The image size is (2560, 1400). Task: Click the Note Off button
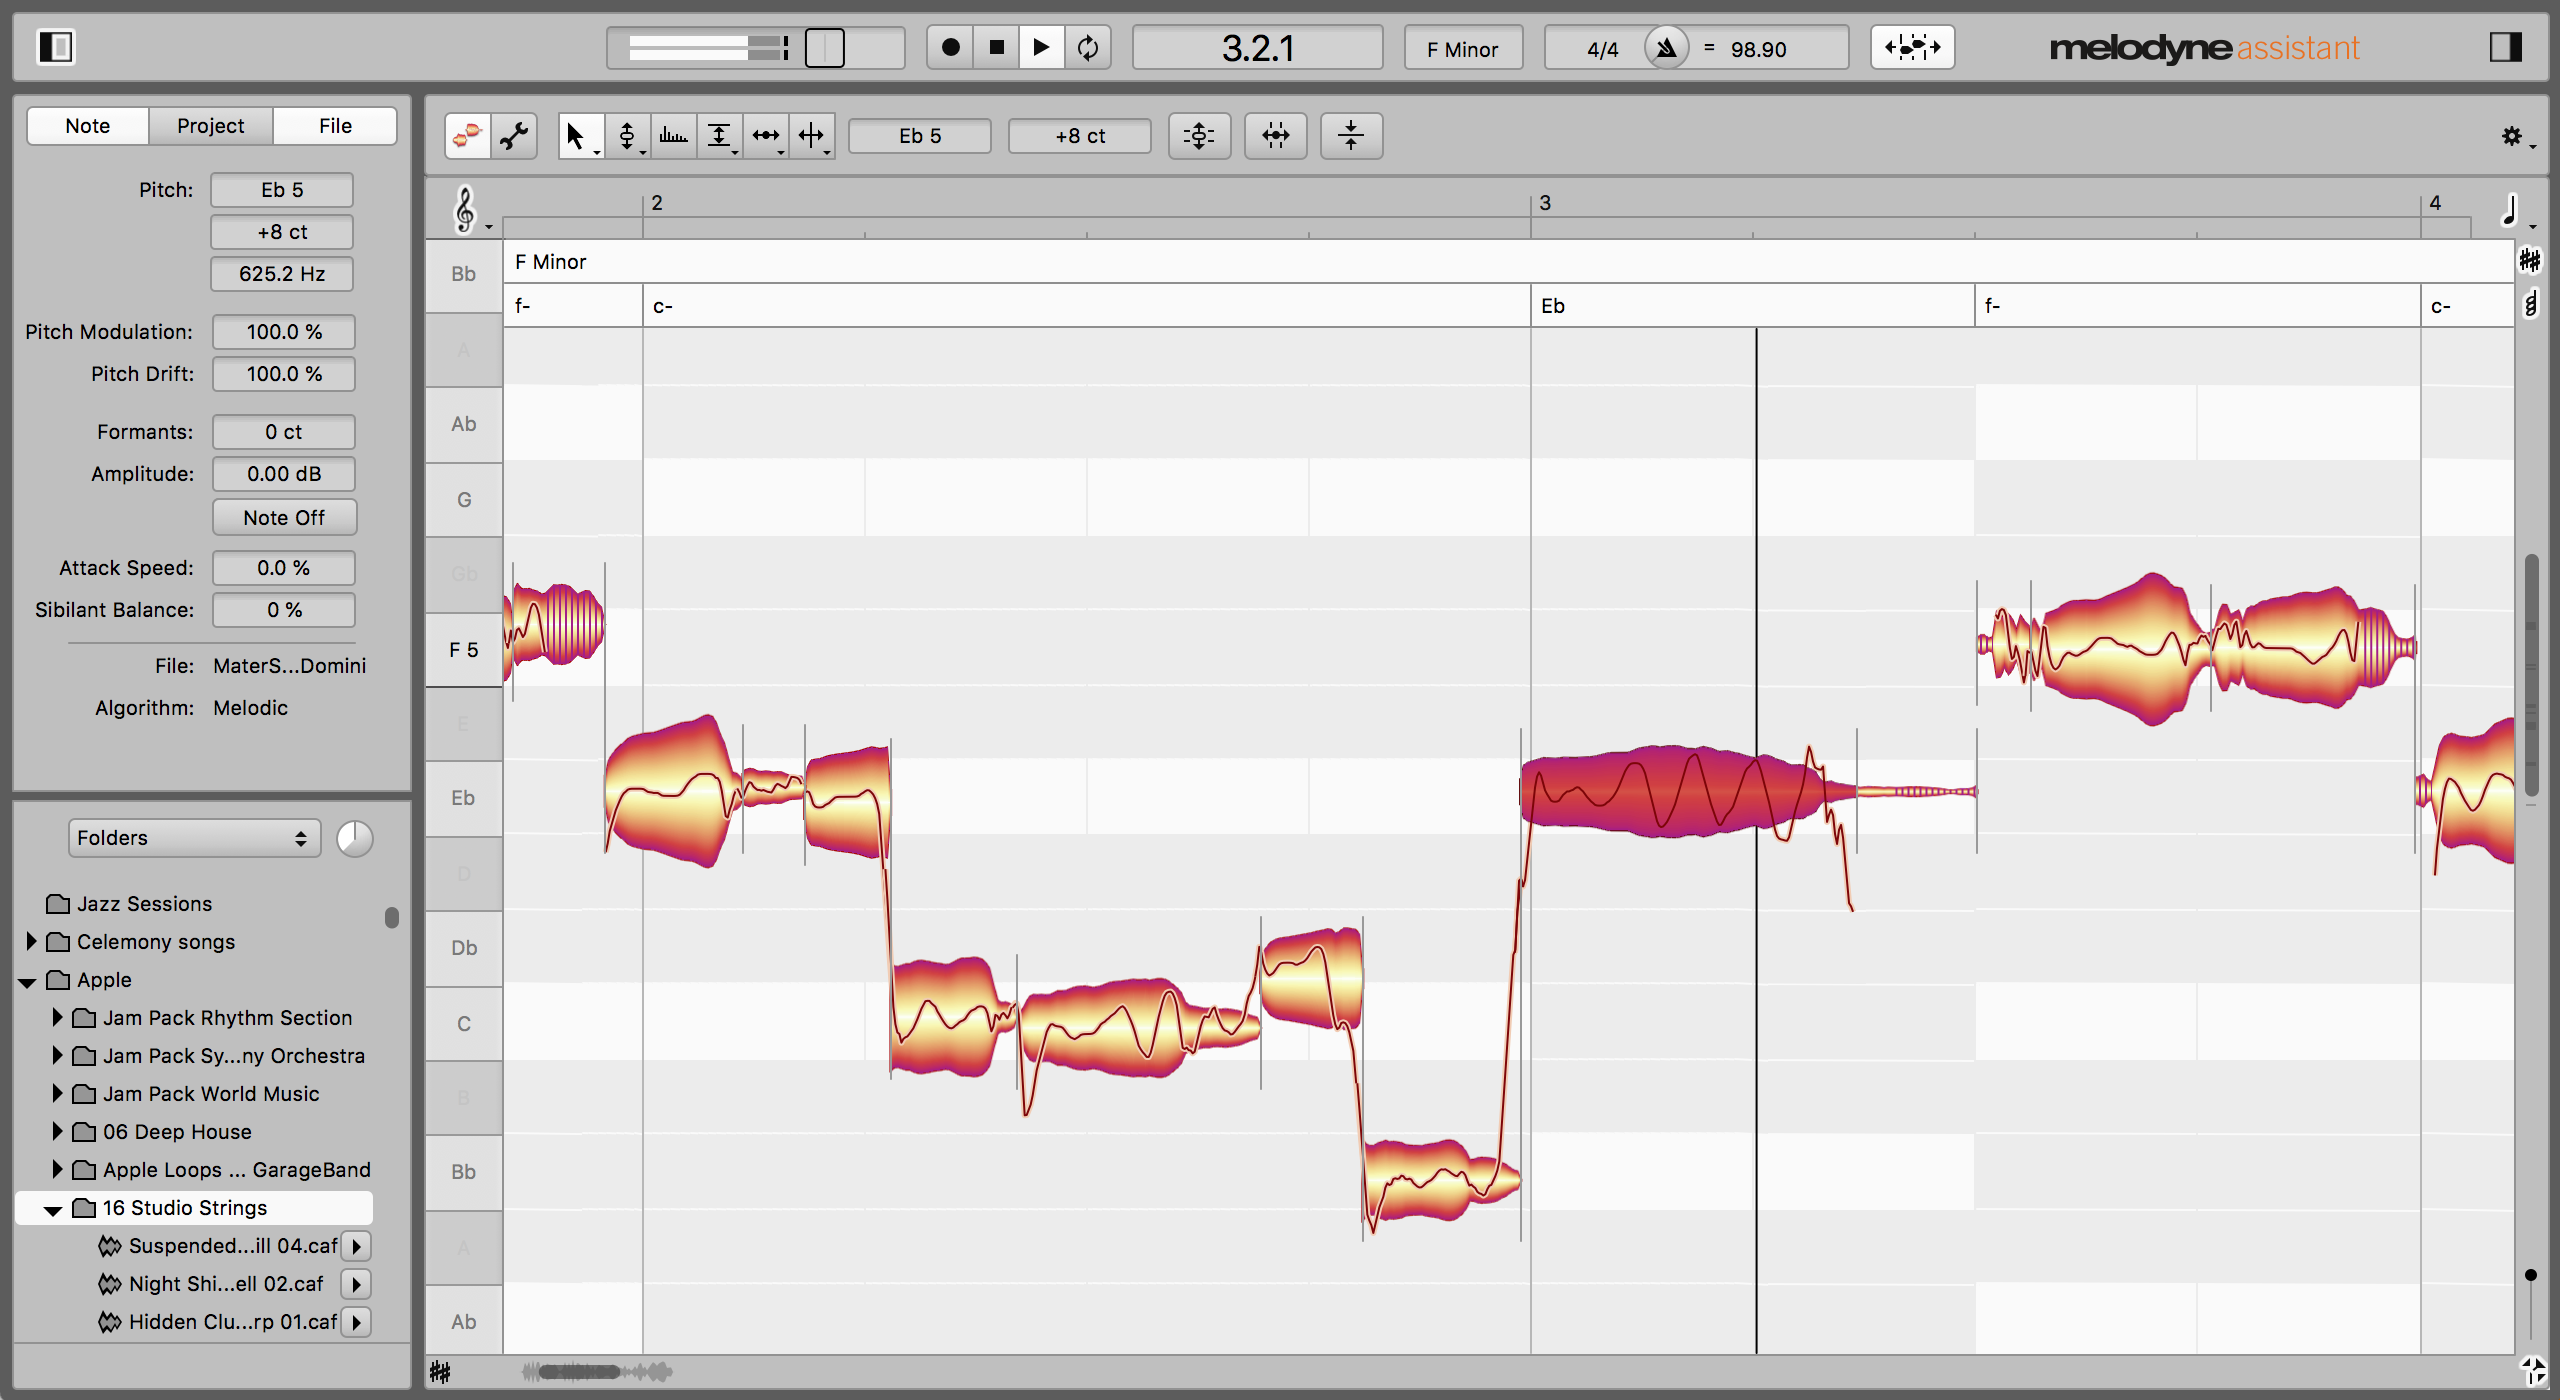click(x=279, y=516)
